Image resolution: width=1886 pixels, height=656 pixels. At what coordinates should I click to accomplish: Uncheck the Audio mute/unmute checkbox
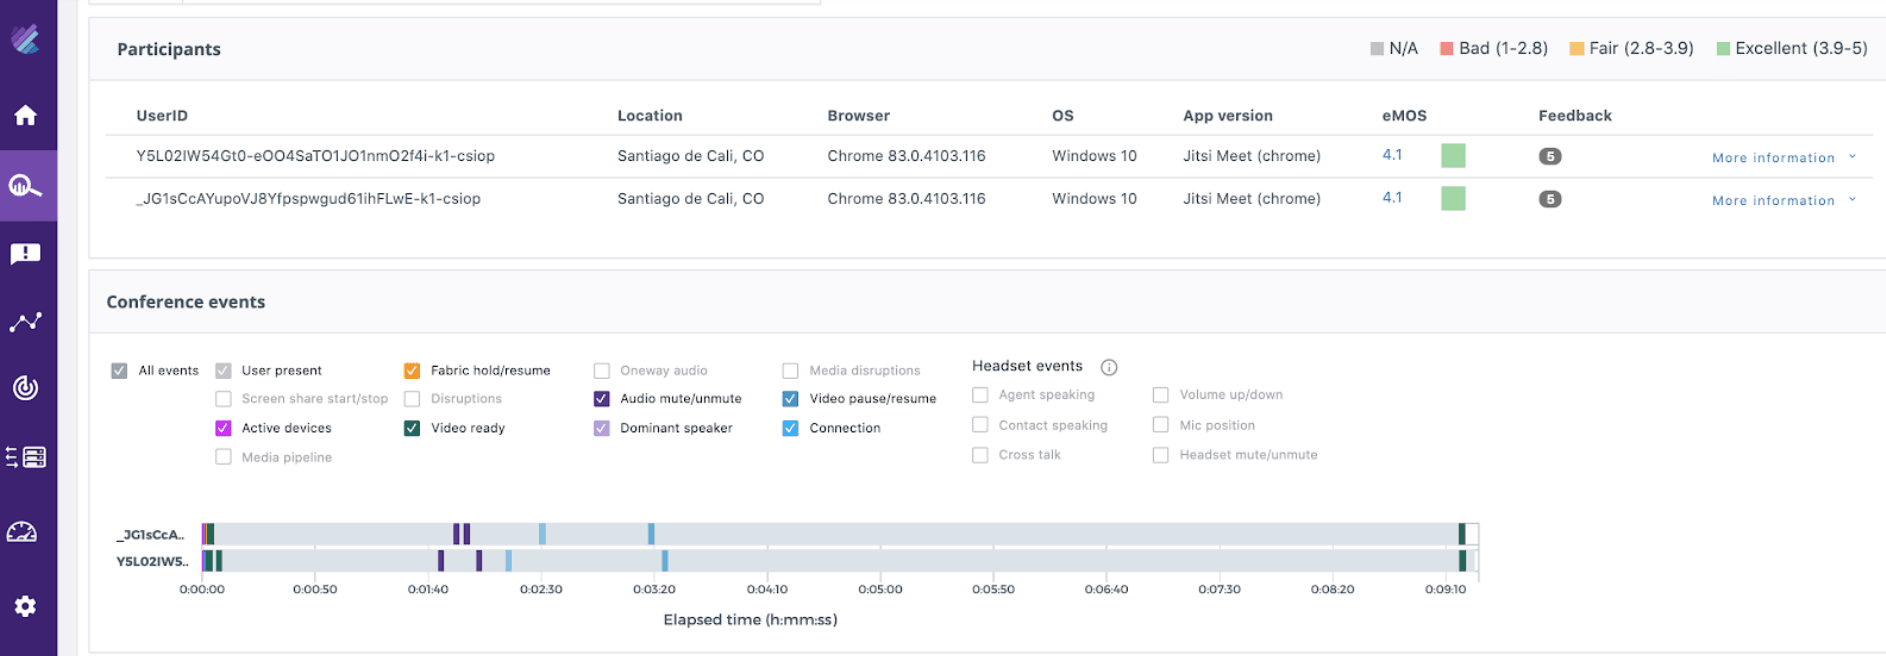coord(602,399)
